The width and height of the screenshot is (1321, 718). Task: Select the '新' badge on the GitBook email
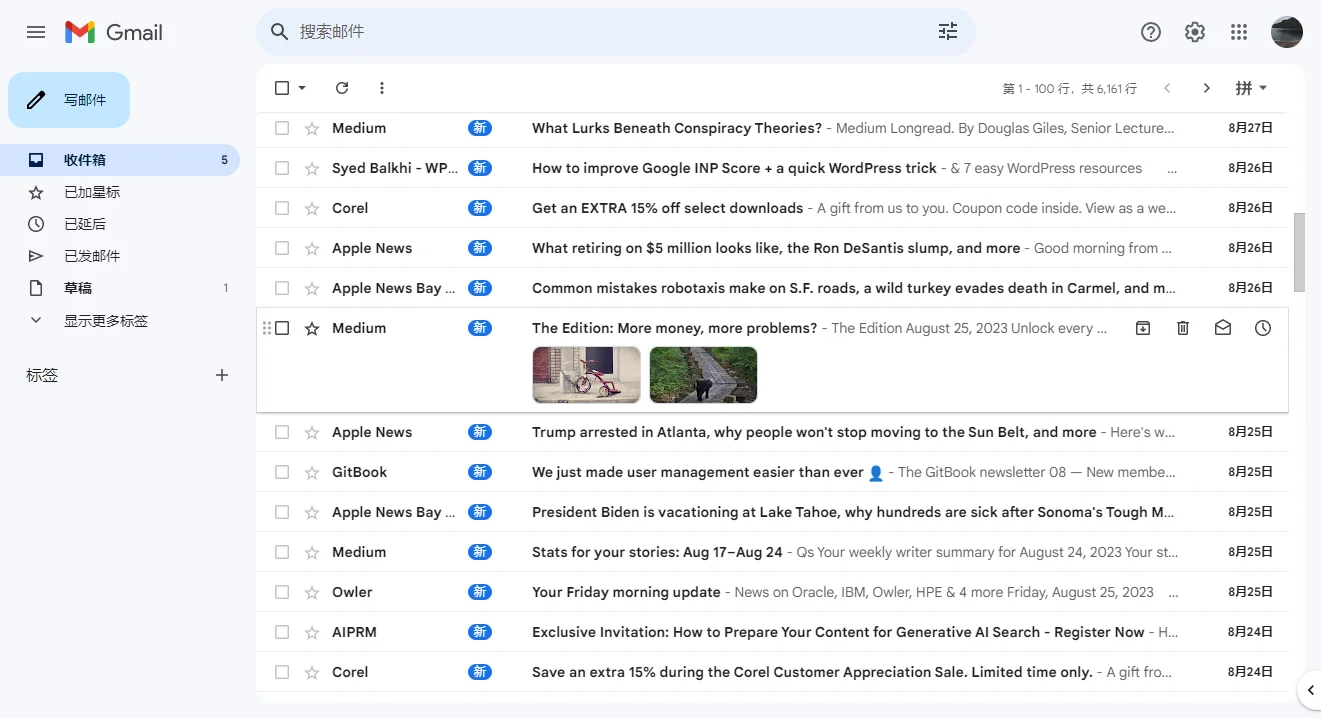(x=480, y=472)
